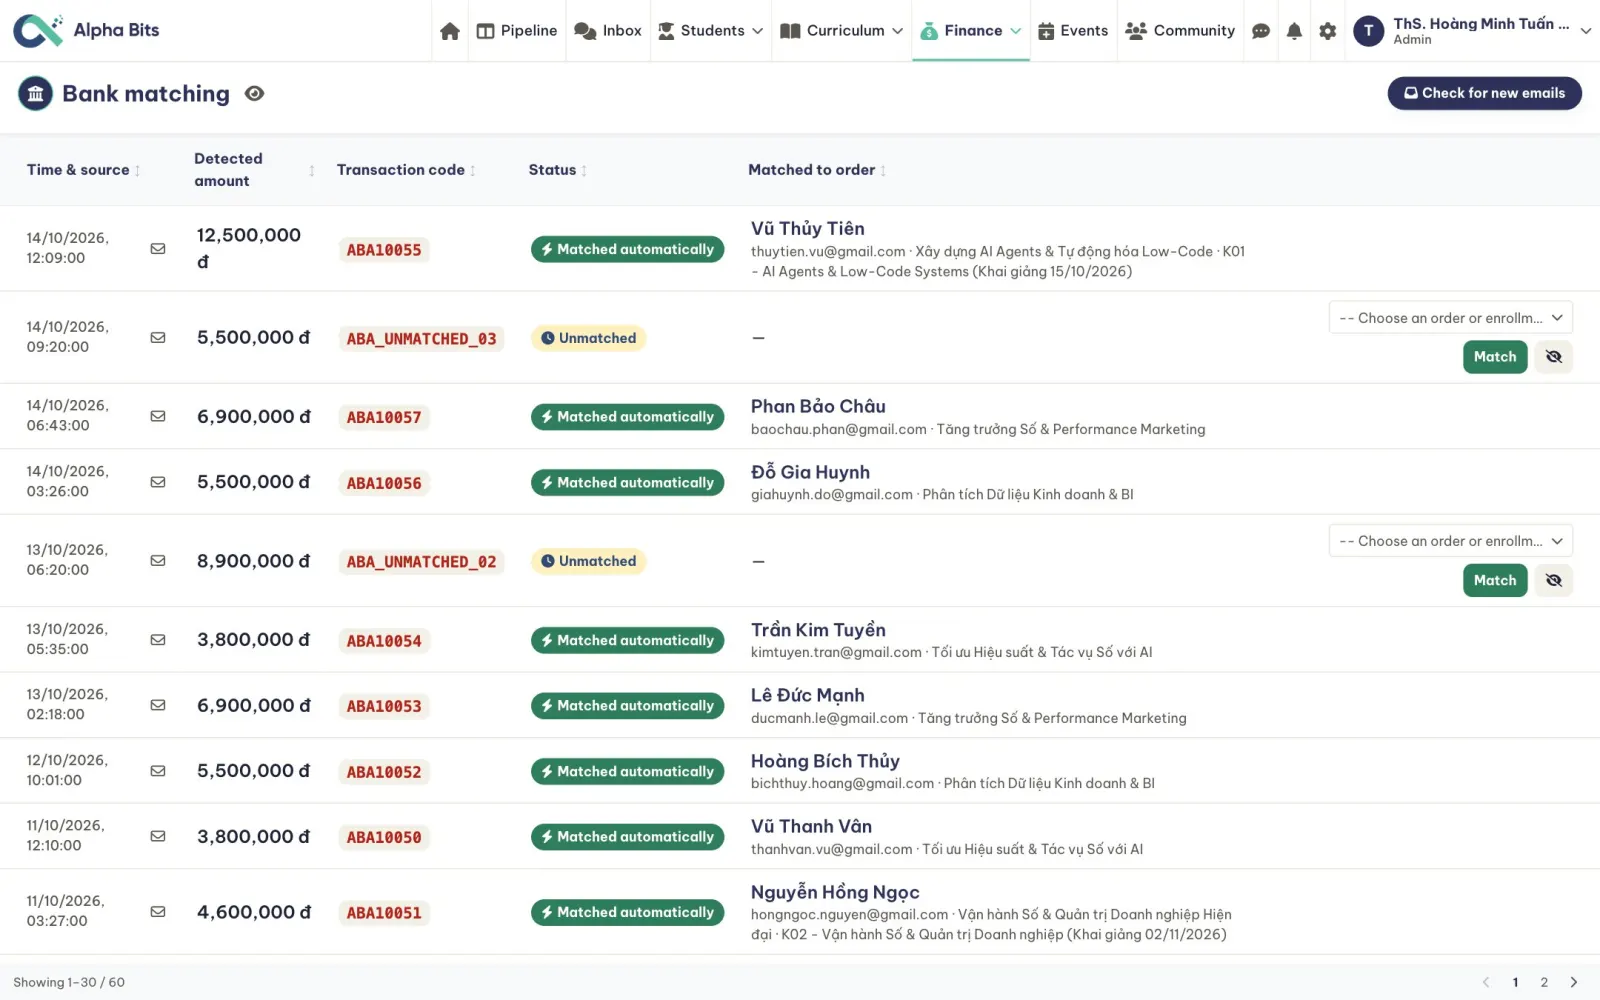Screen dimensions: 1600x1000
Task: Open order dropdown for ABA_UNMATCHED_02 row
Action: click(1451, 541)
